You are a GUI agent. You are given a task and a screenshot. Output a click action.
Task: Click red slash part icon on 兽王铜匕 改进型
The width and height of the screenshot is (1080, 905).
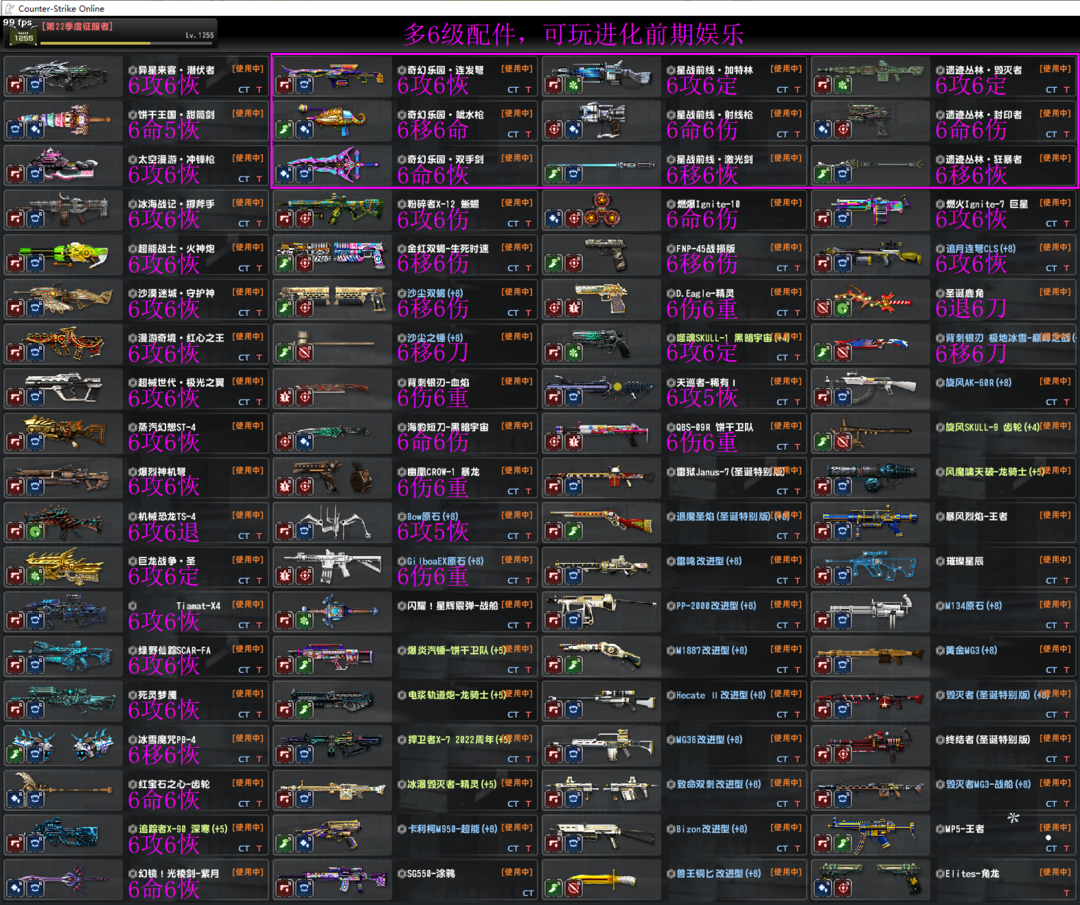tap(573, 888)
